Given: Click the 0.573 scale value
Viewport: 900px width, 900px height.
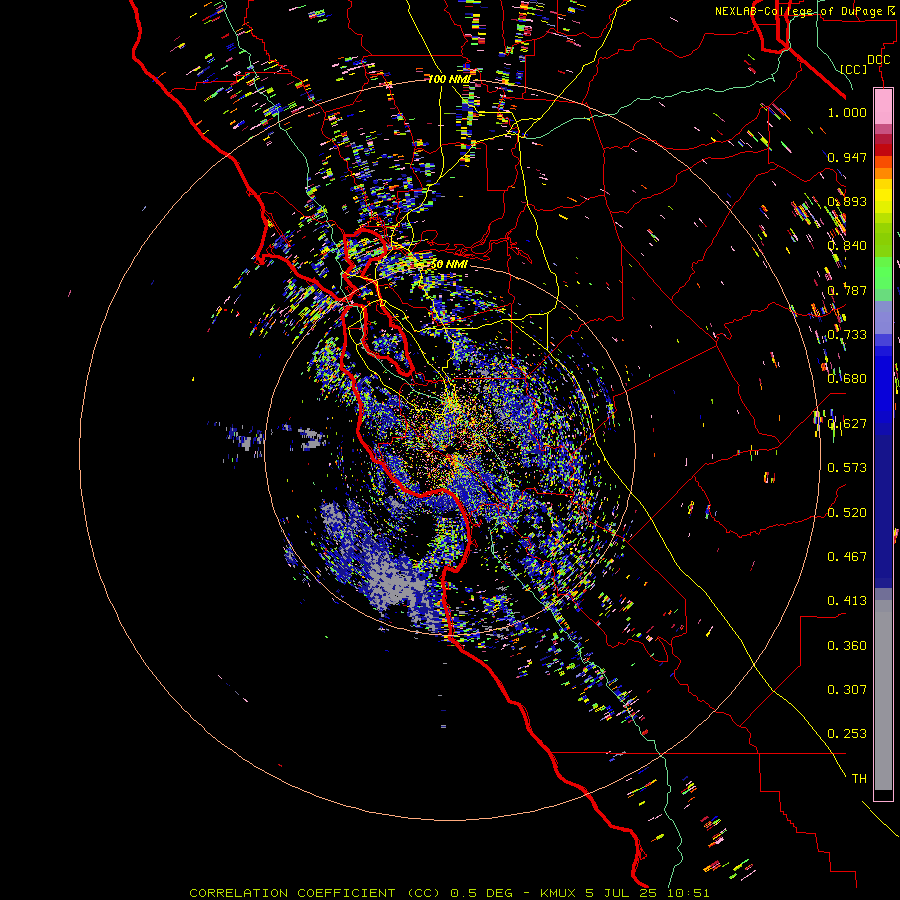Looking at the screenshot, I should (847, 468).
